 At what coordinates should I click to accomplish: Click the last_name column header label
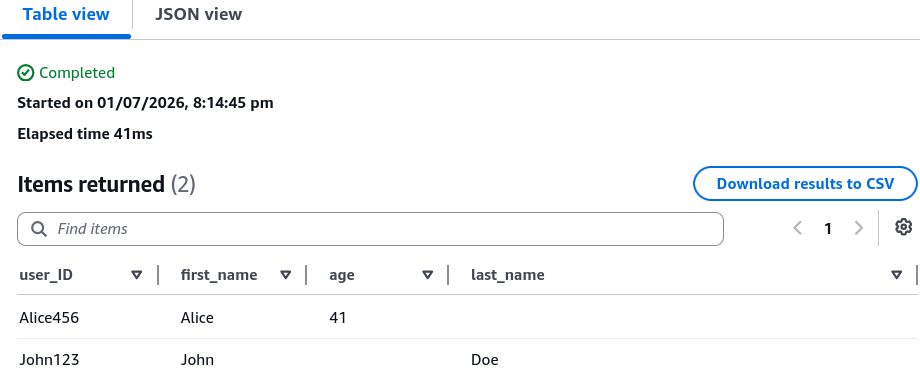click(x=508, y=275)
